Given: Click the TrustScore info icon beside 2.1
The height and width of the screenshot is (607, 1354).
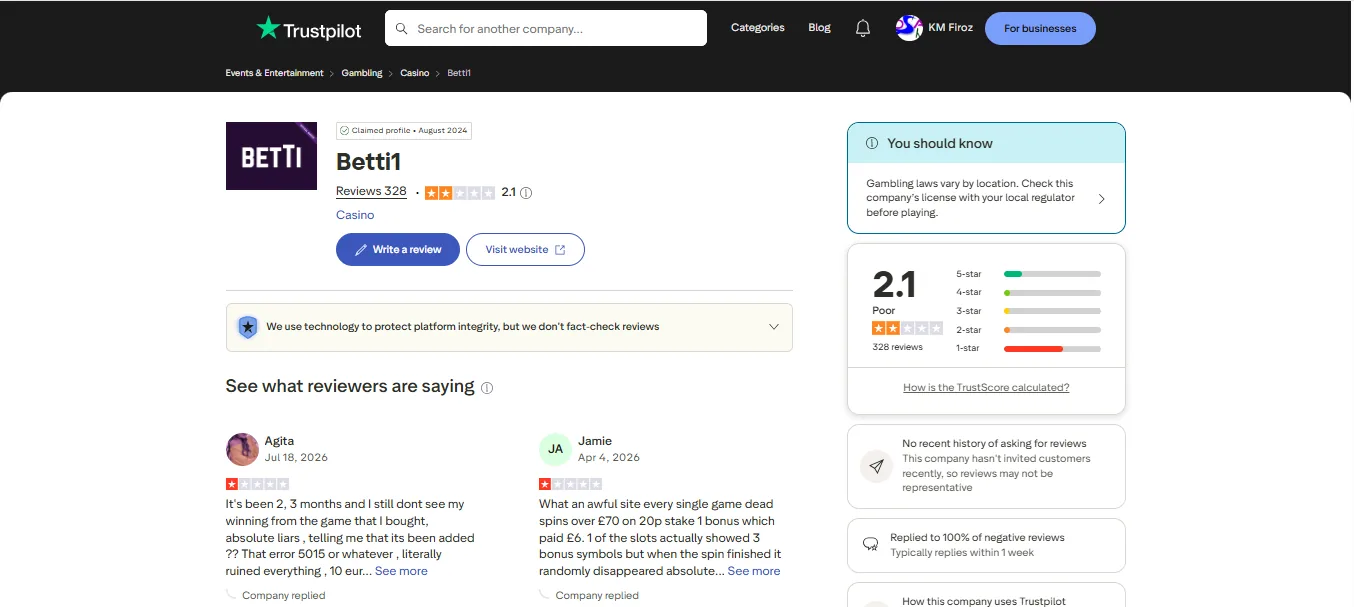Looking at the screenshot, I should tap(526, 193).
